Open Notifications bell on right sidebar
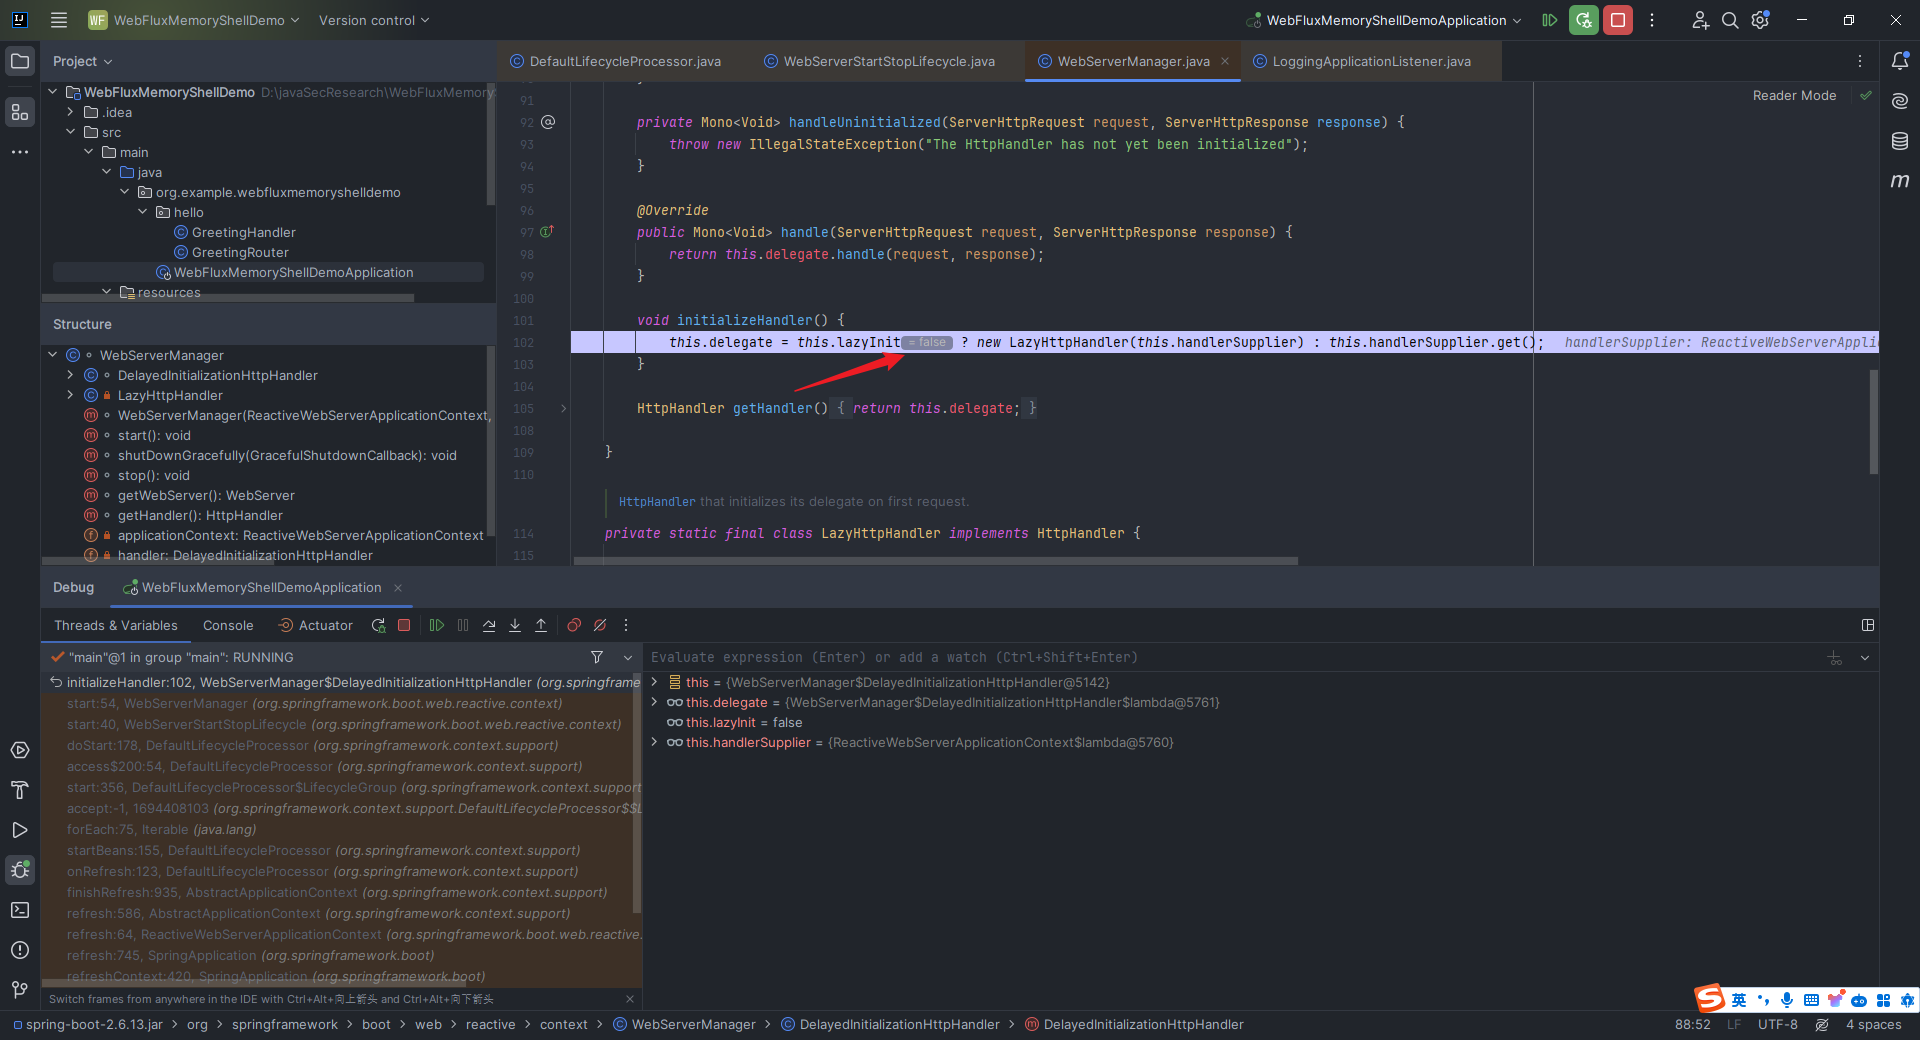Screen dimensions: 1920x1040 (x=1900, y=62)
